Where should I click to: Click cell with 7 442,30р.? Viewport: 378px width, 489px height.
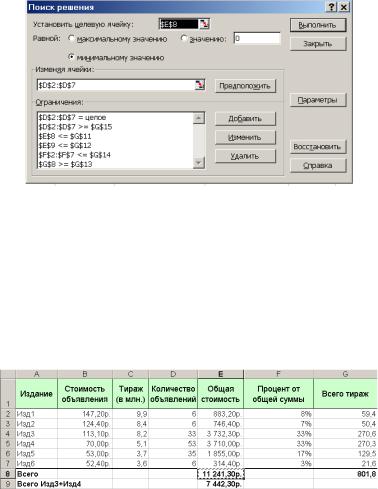pos(221,484)
